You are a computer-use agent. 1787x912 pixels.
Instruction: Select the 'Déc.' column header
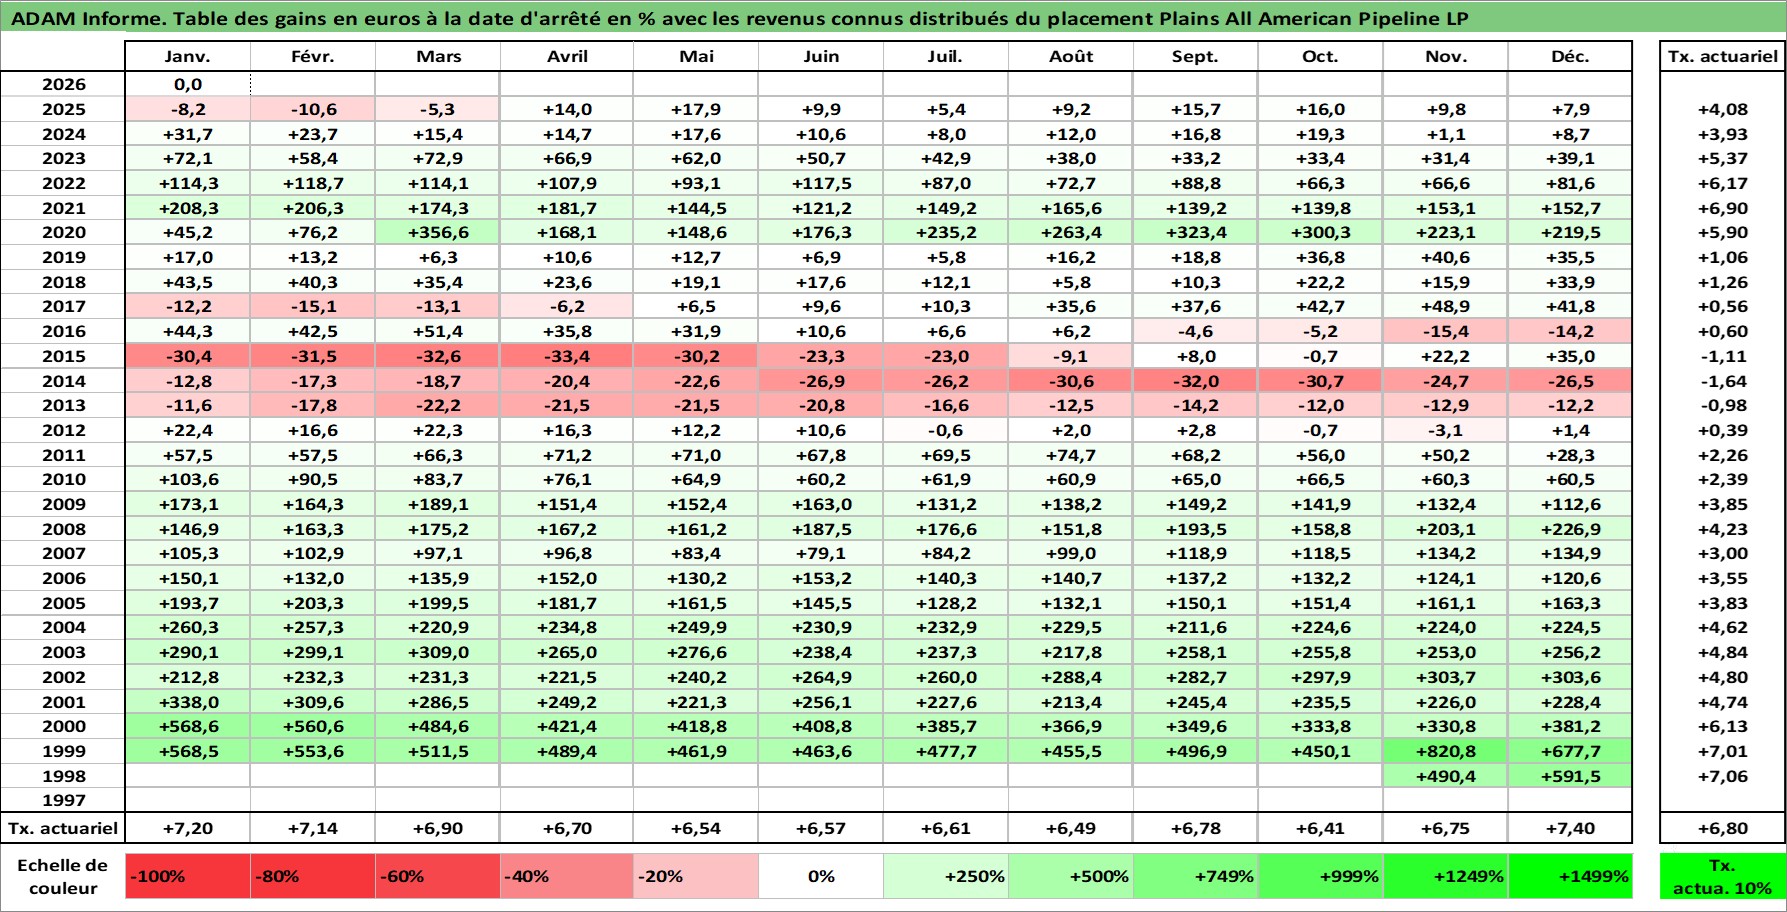(1570, 57)
